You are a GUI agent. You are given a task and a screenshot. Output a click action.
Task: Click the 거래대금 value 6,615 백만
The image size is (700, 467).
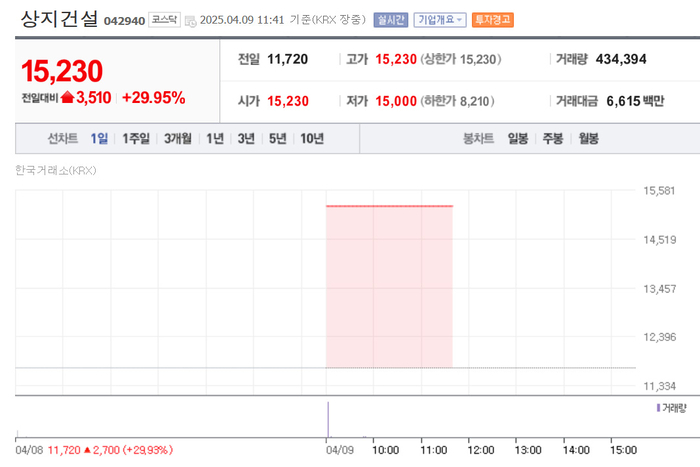(635, 101)
